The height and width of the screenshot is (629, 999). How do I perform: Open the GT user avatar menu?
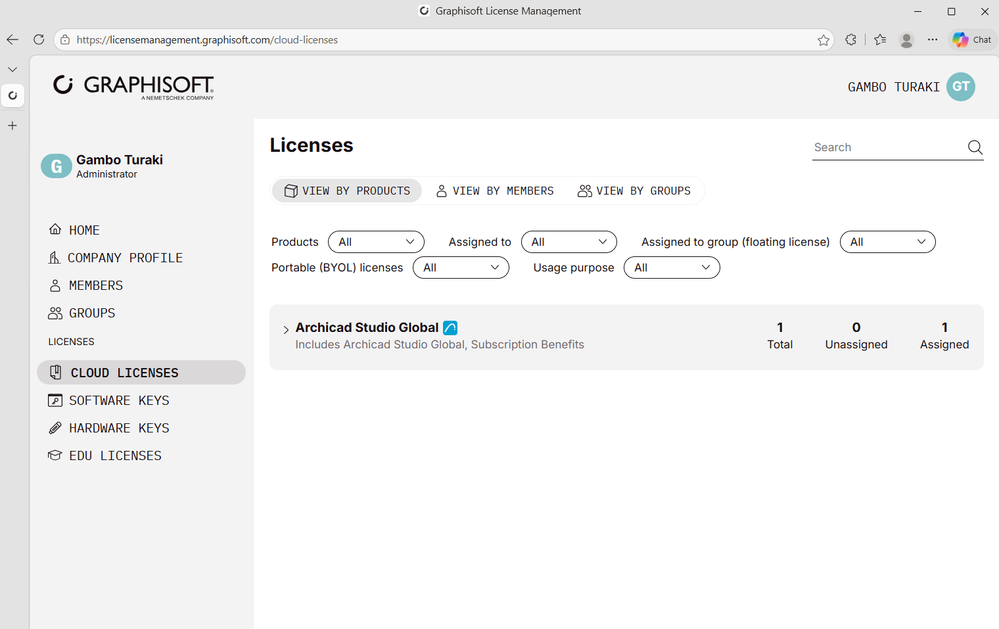point(960,87)
